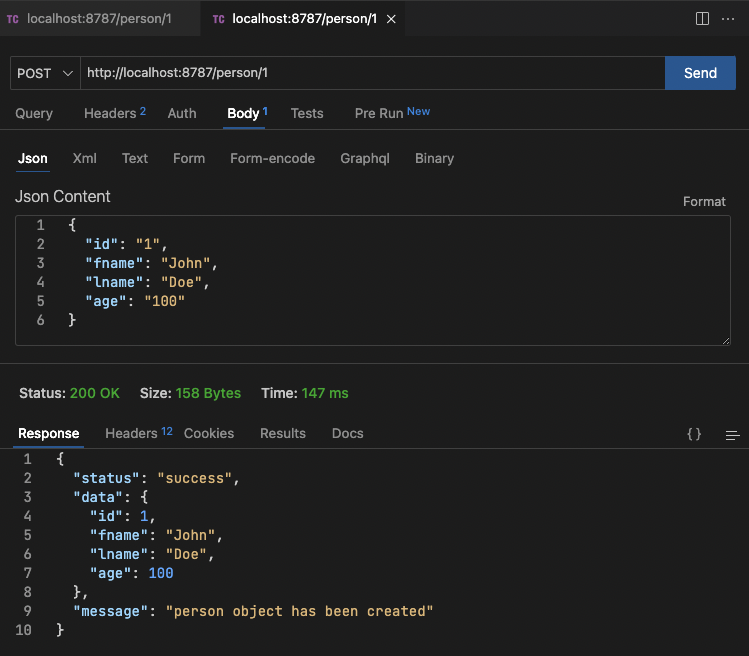Choose the Form-encode body type
This screenshot has width=749, height=656.
click(272, 158)
